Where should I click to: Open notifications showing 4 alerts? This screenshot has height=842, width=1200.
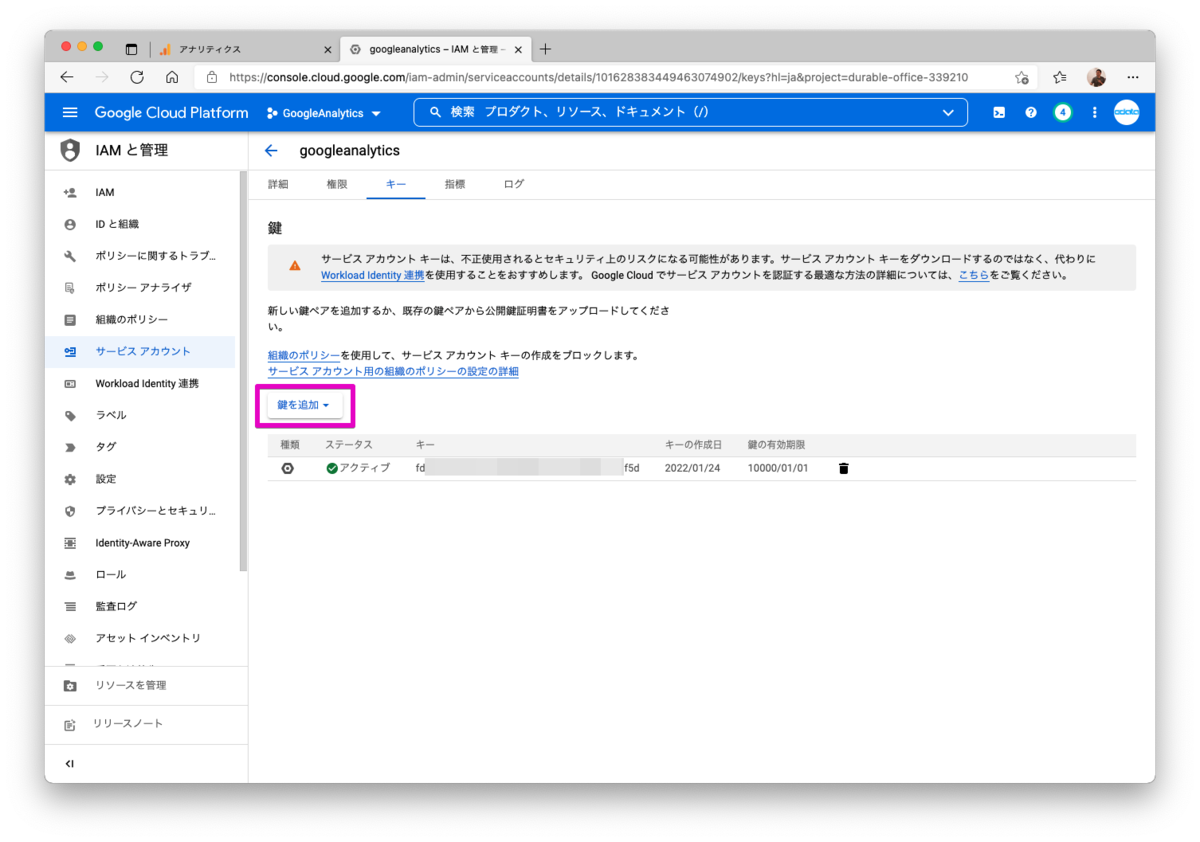(1062, 112)
